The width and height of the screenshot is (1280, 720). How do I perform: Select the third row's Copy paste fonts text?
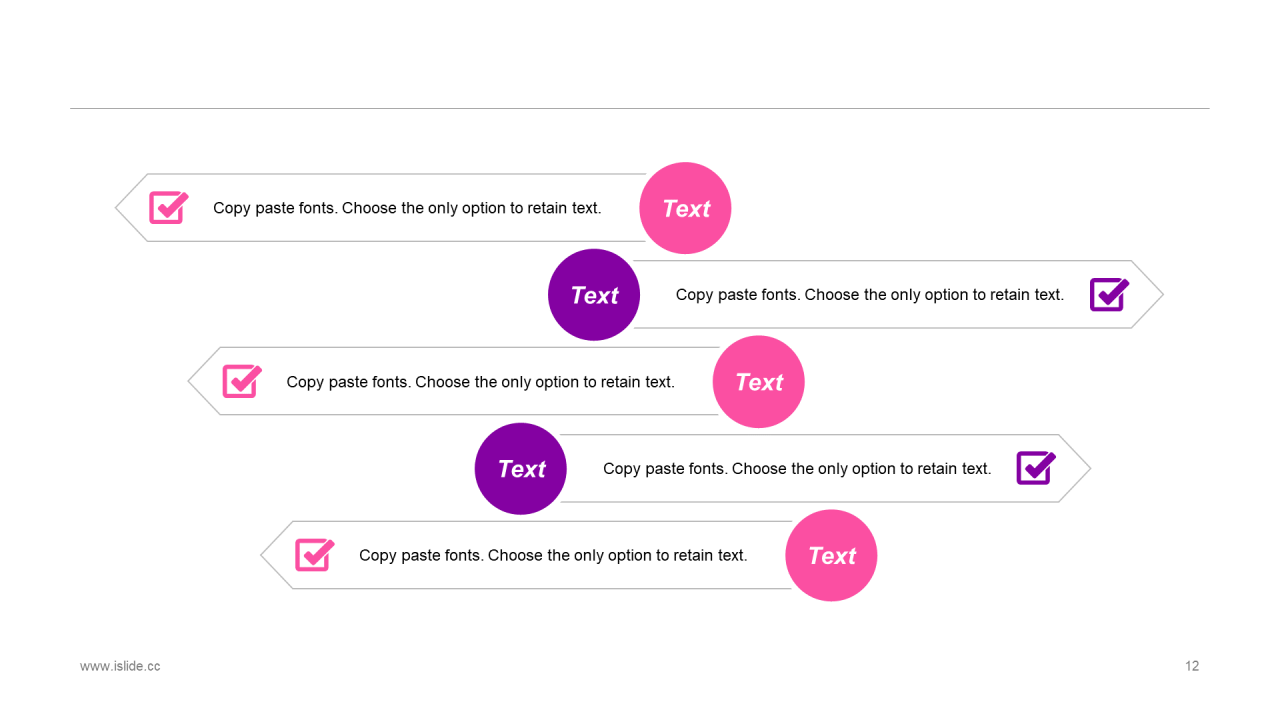(x=480, y=382)
